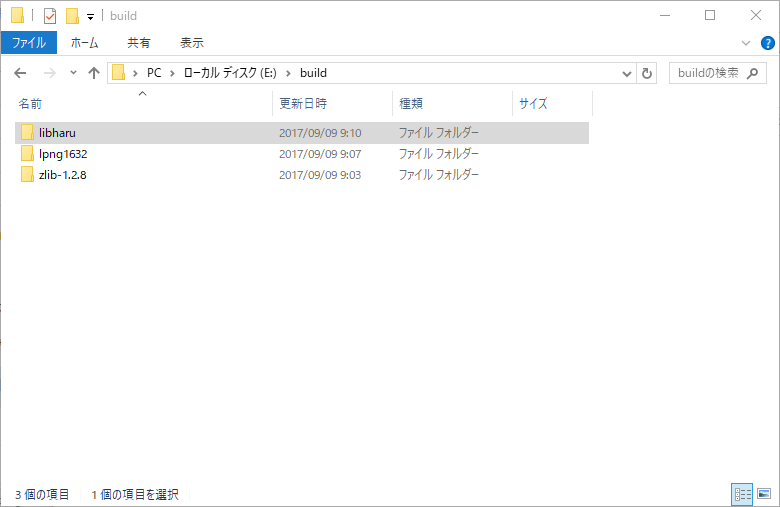780x507 pixels.
Task: Click ファイル フォルダー type in zlib-1.2.8 row
Action: tap(439, 175)
